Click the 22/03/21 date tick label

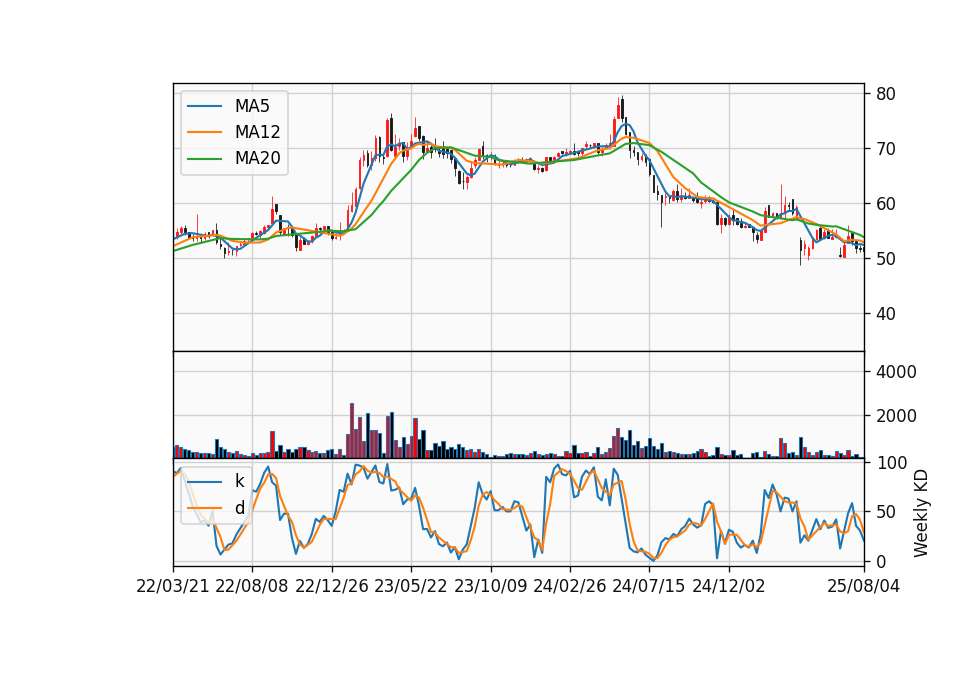(x=173, y=586)
